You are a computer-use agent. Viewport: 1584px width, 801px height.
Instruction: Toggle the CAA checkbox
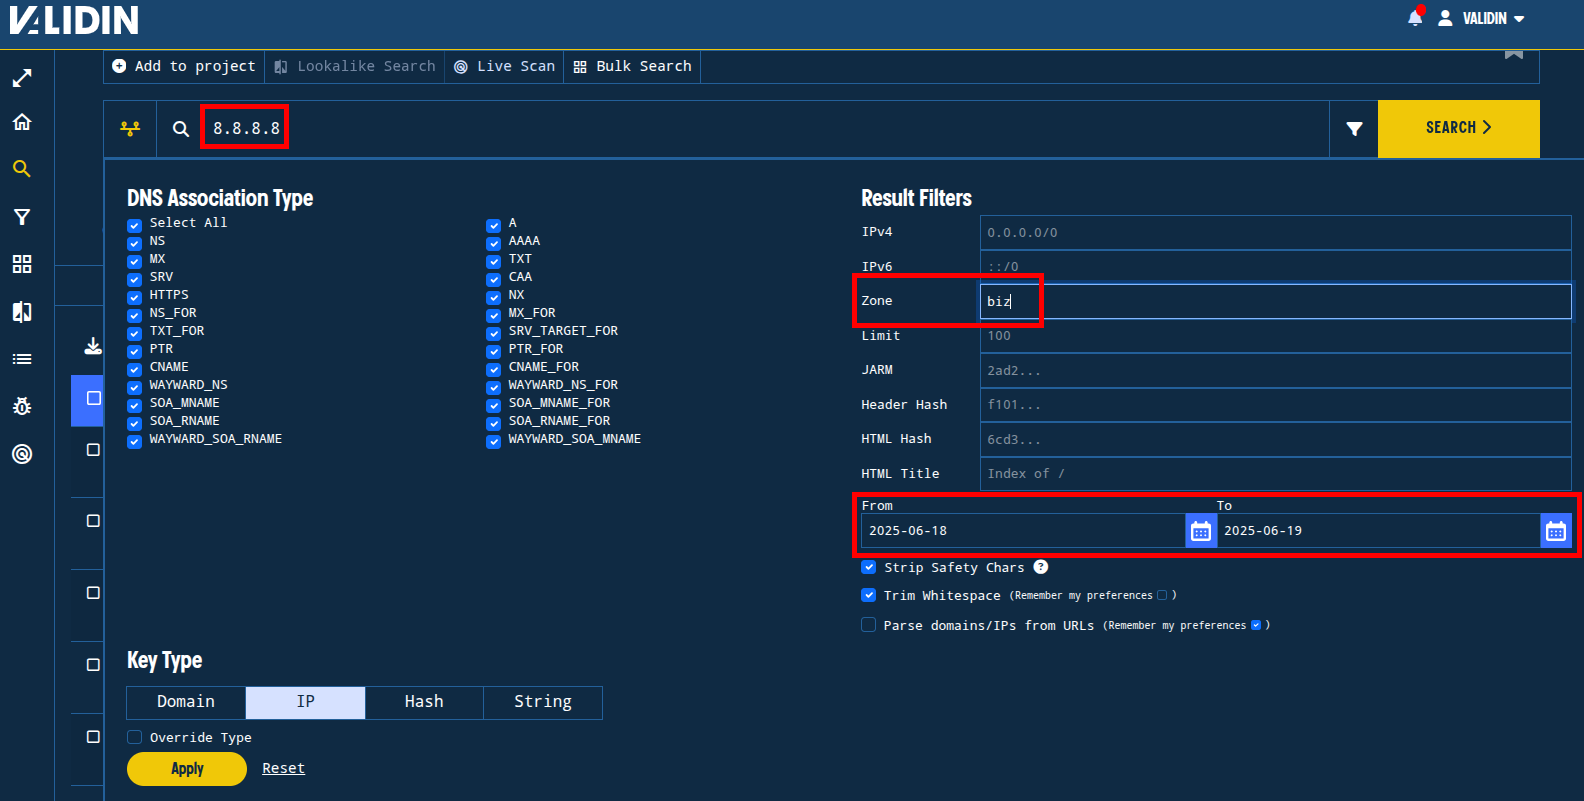coord(493,279)
